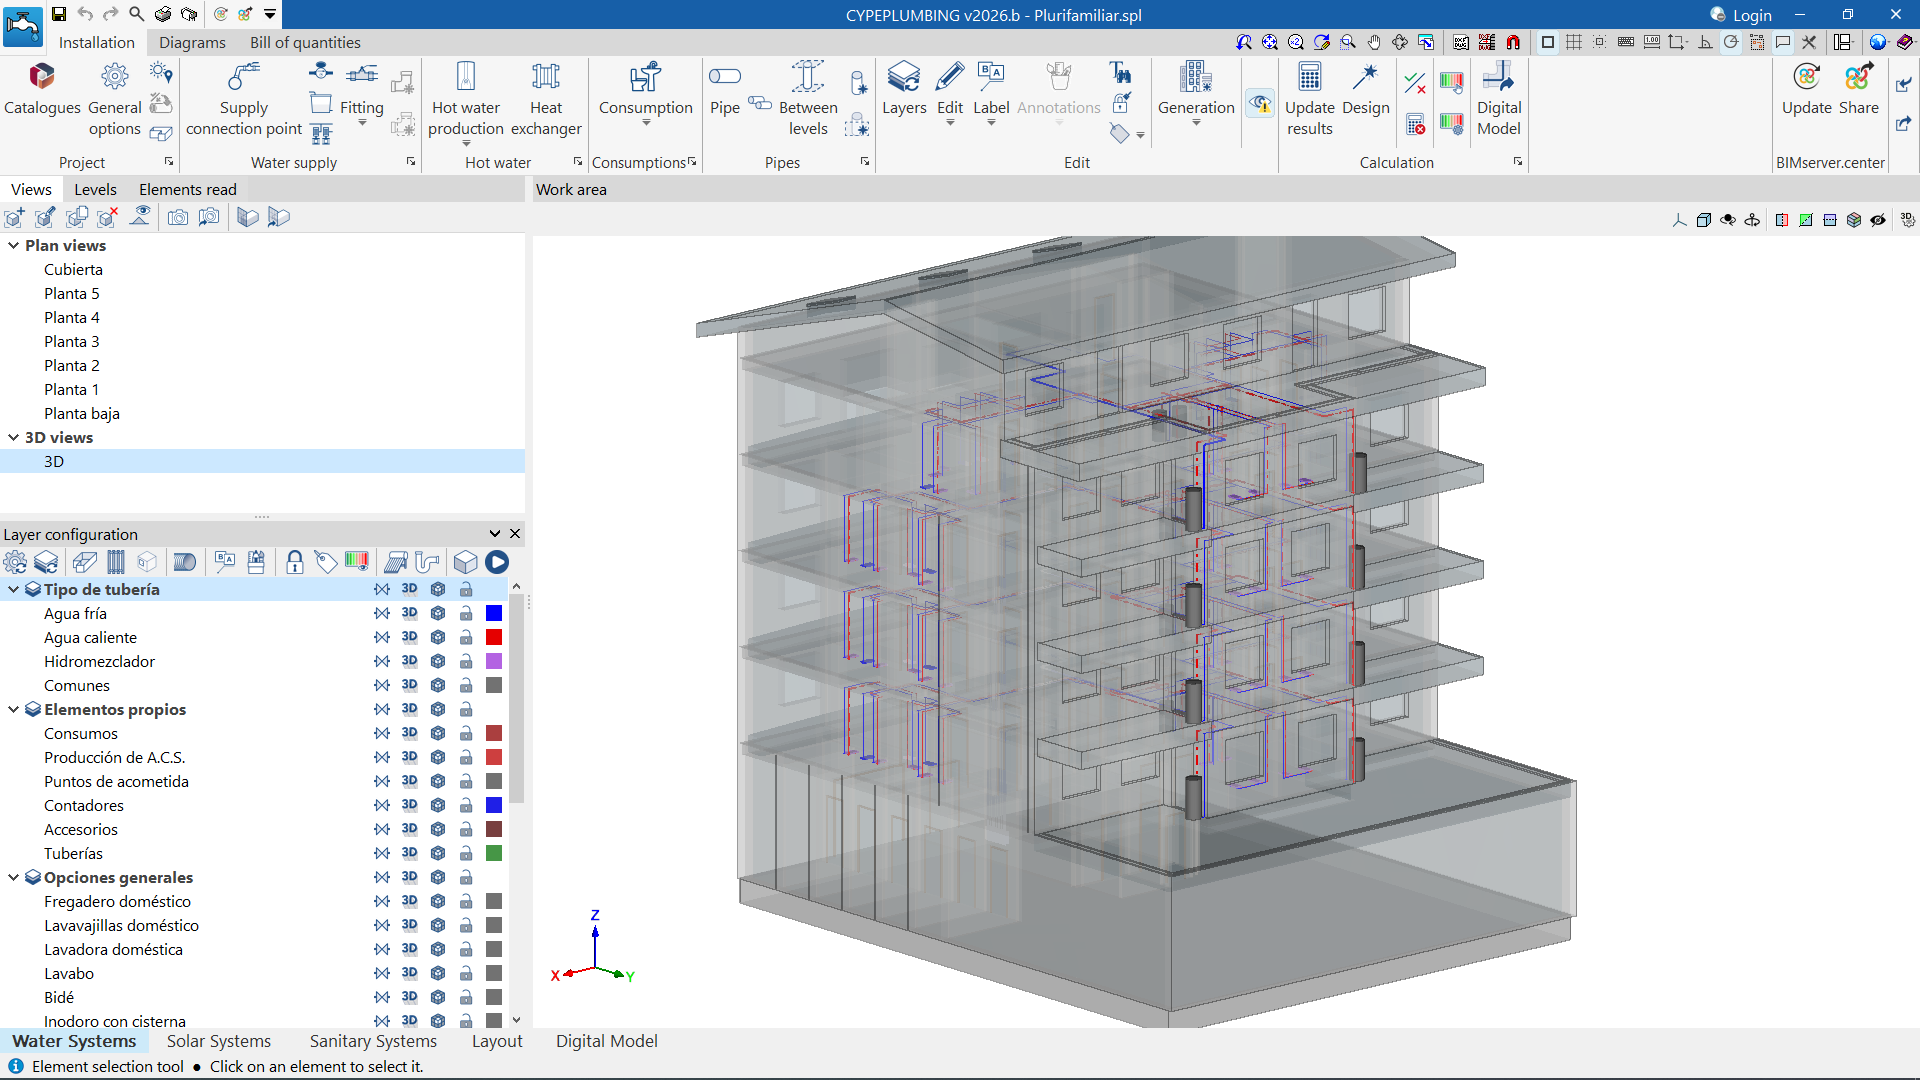Collapse the Tipo de tubería group

point(14,589)
